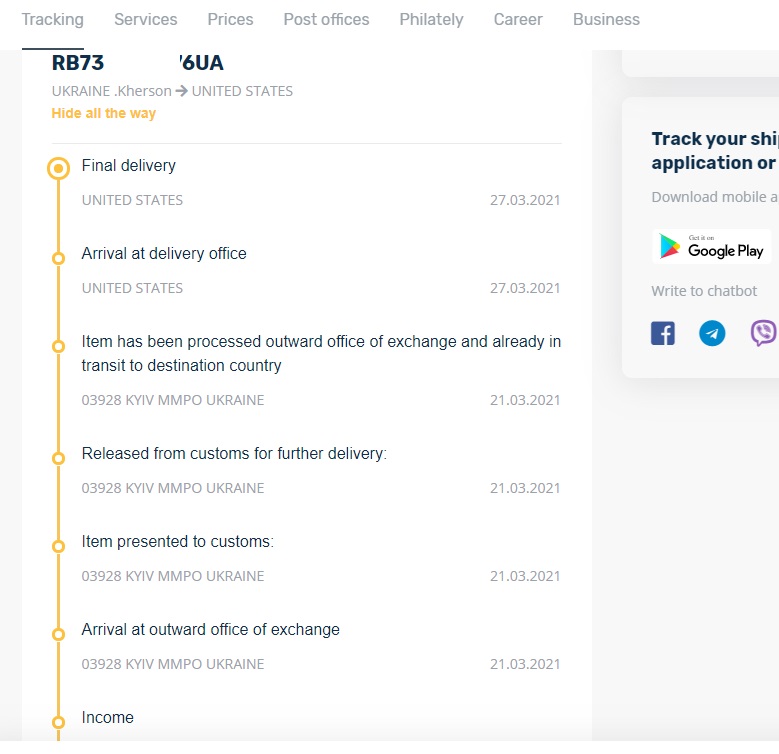This screenshot has width=779, height=754.
Task: Open the Telegram chatbot icon
Action: (712, 333)
